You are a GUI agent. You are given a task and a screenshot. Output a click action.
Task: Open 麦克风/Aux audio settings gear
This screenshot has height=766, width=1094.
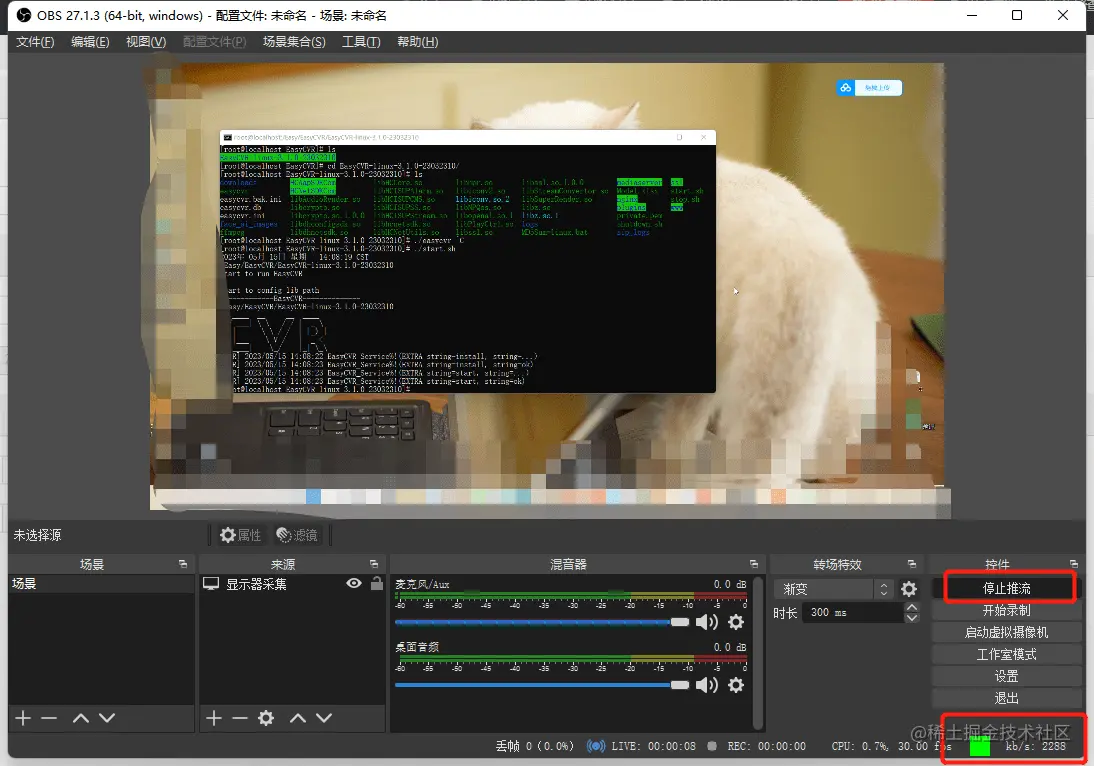(x=736, y=622)
